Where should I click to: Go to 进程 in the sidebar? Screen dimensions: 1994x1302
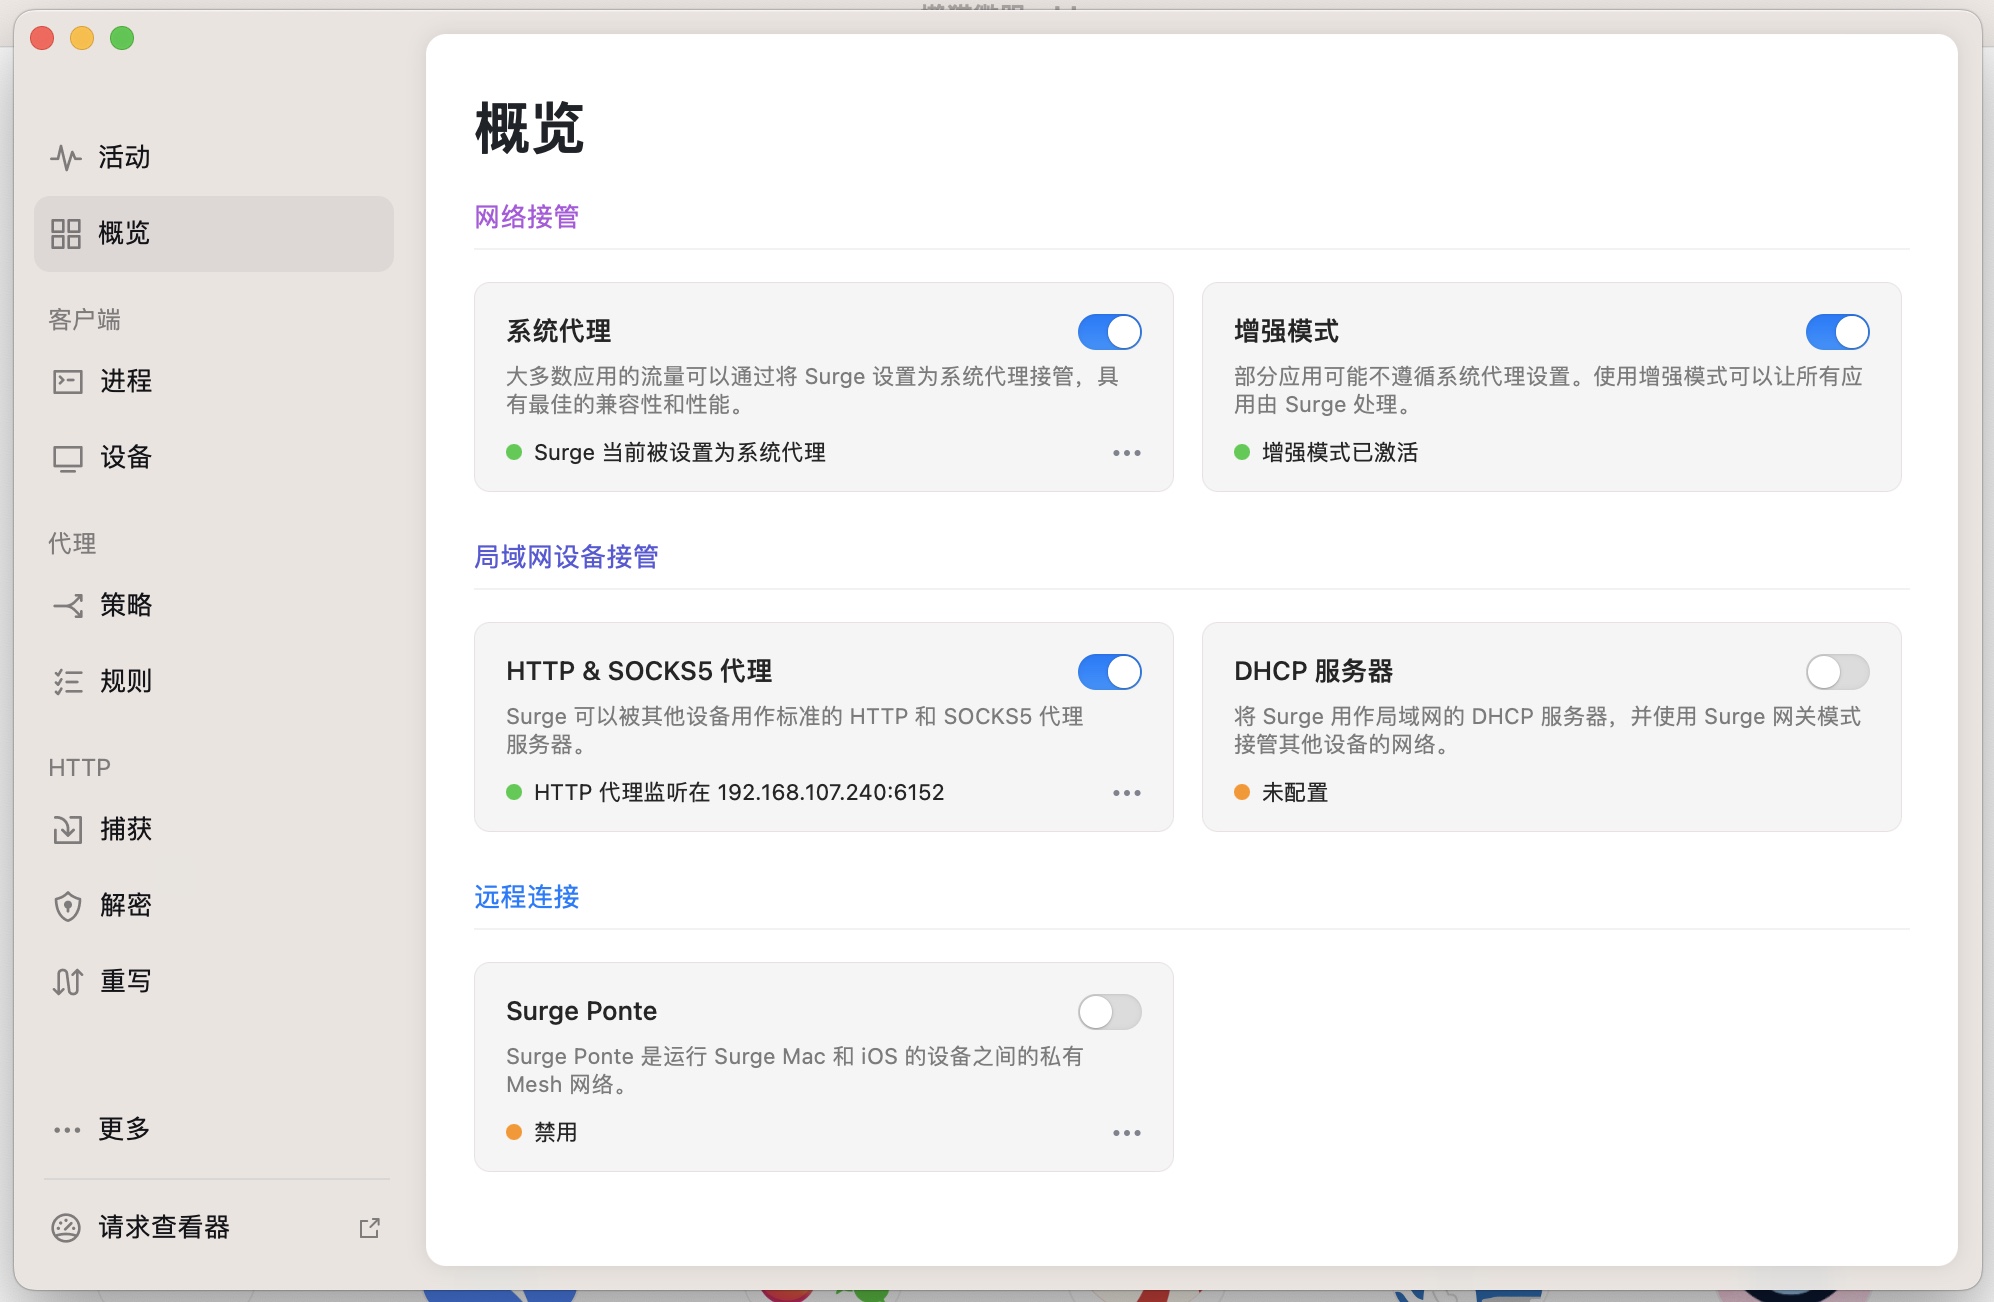(x=214, y=381)
